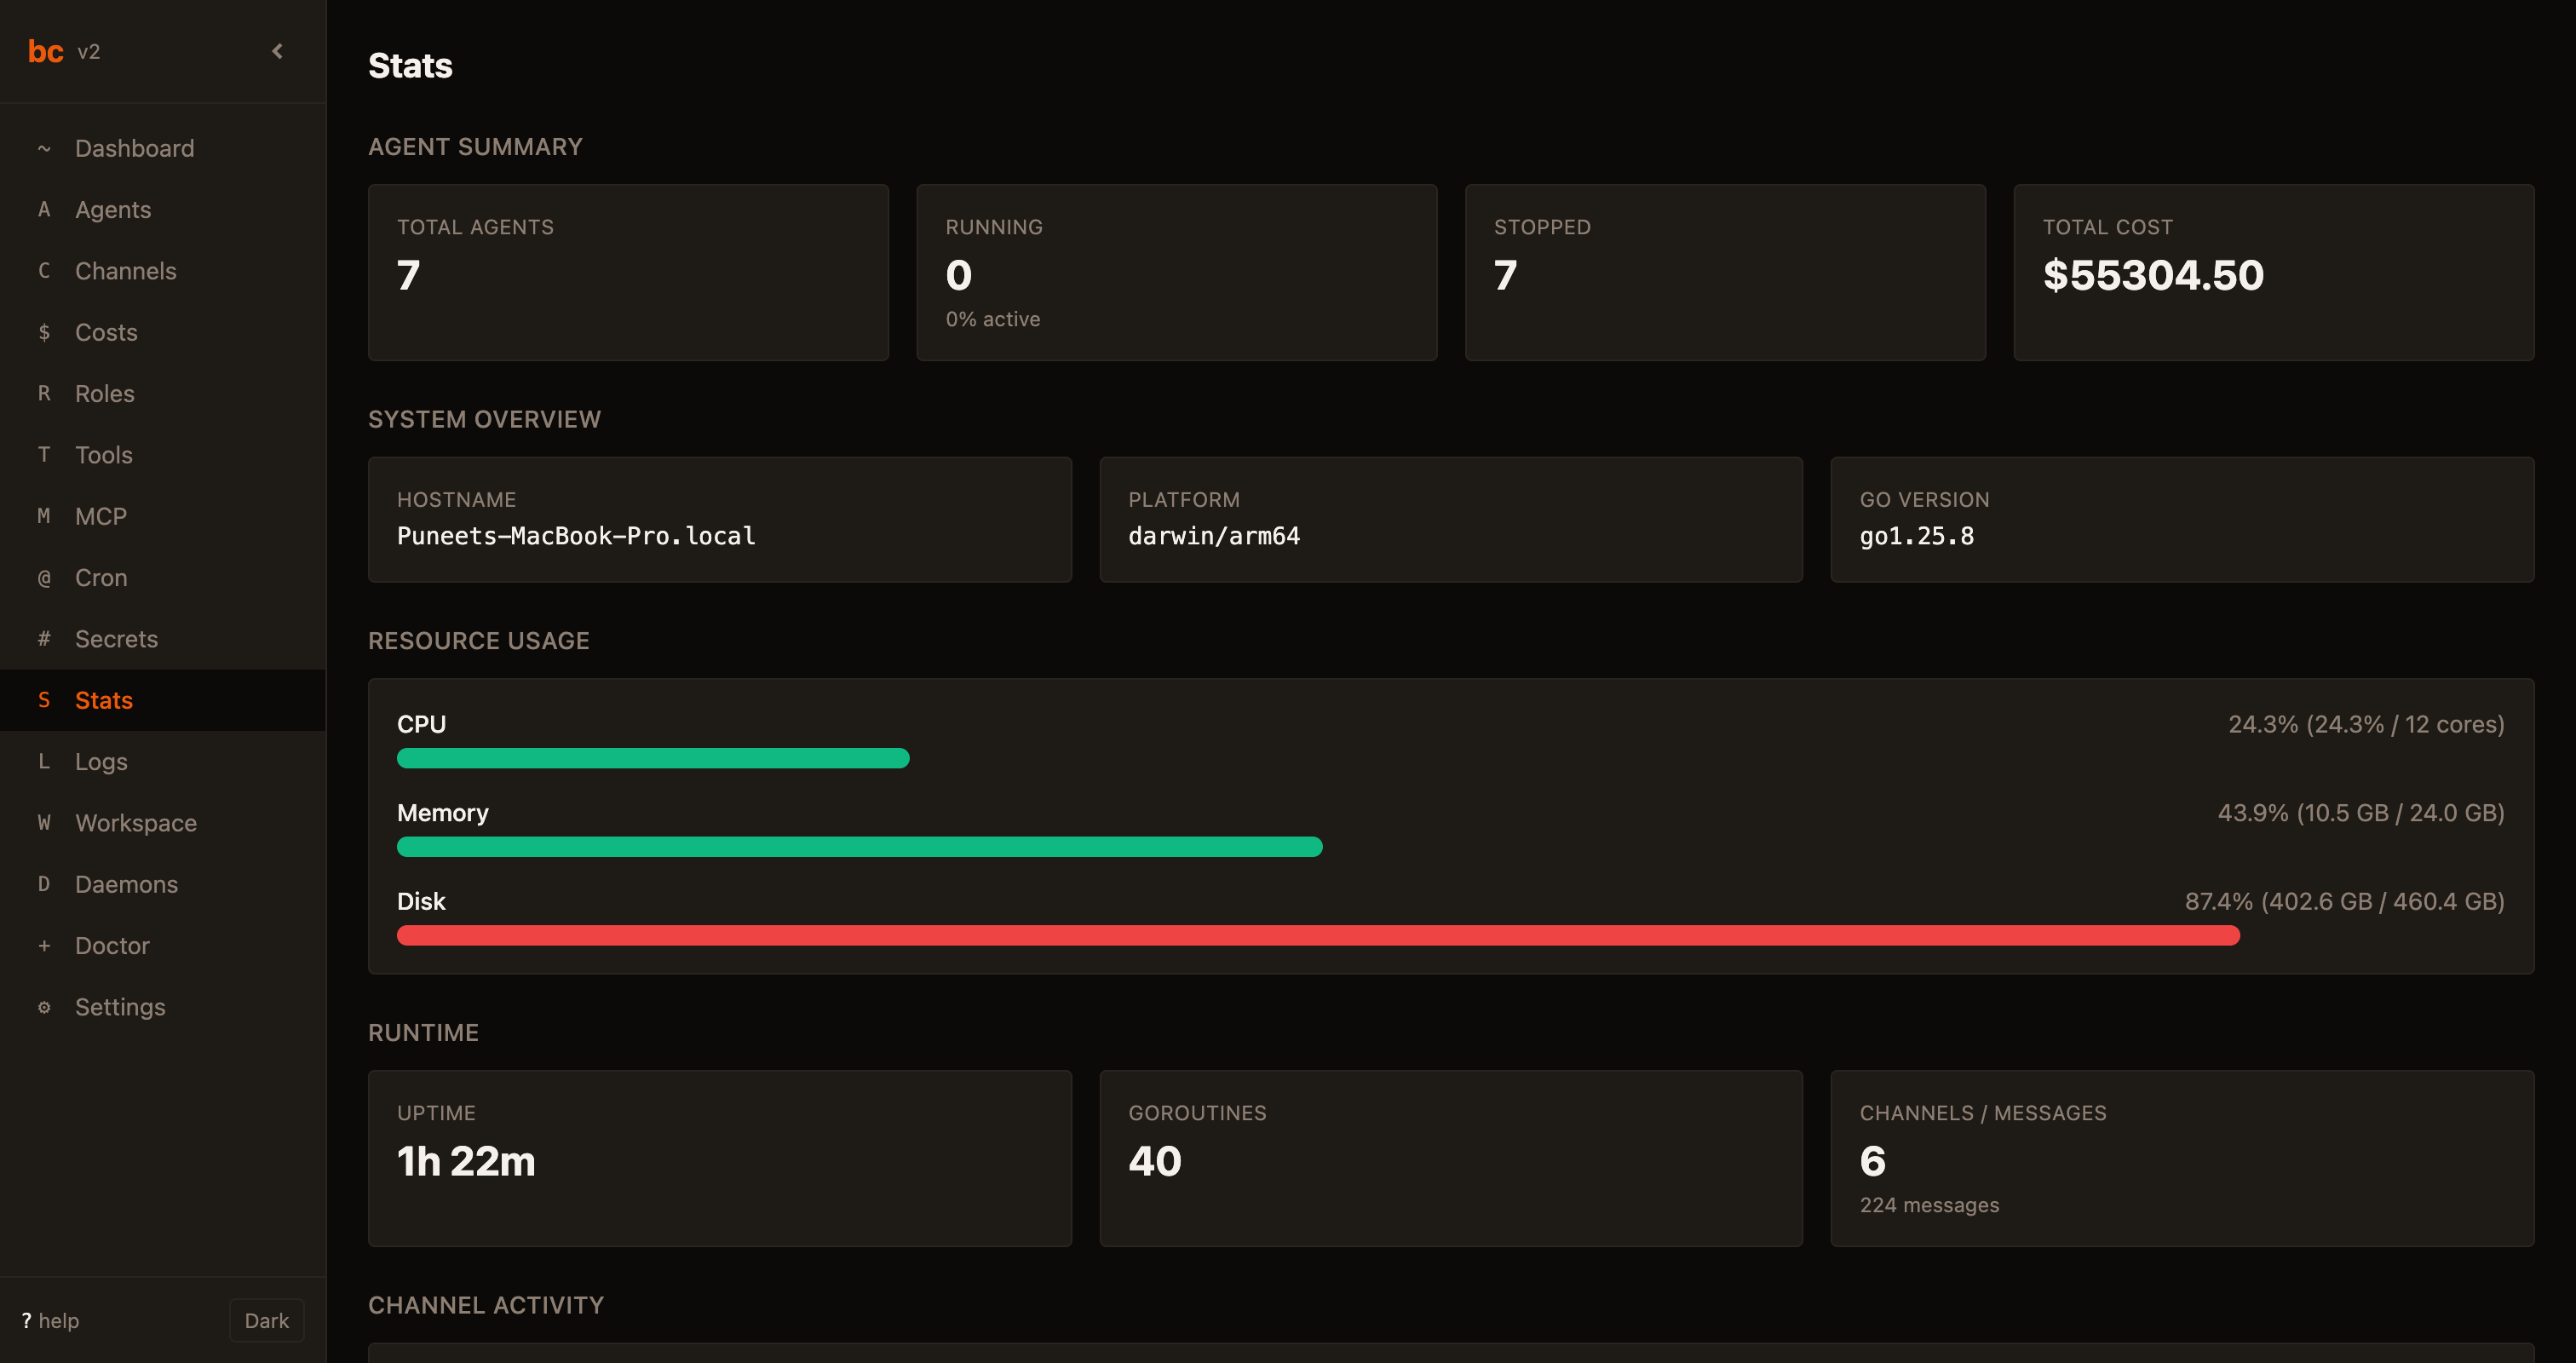The height and width of the screenshot is (1363, 2576).
Task: Navigate to Daemons
Action: [x=163, y=884]
